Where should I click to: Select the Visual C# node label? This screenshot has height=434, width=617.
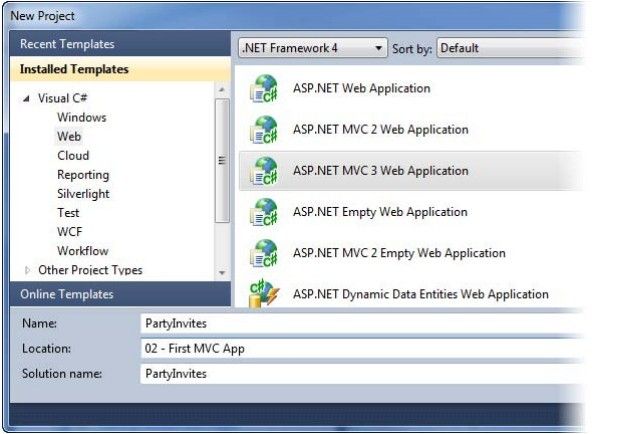pyautogui.click(x=63, y=98)
